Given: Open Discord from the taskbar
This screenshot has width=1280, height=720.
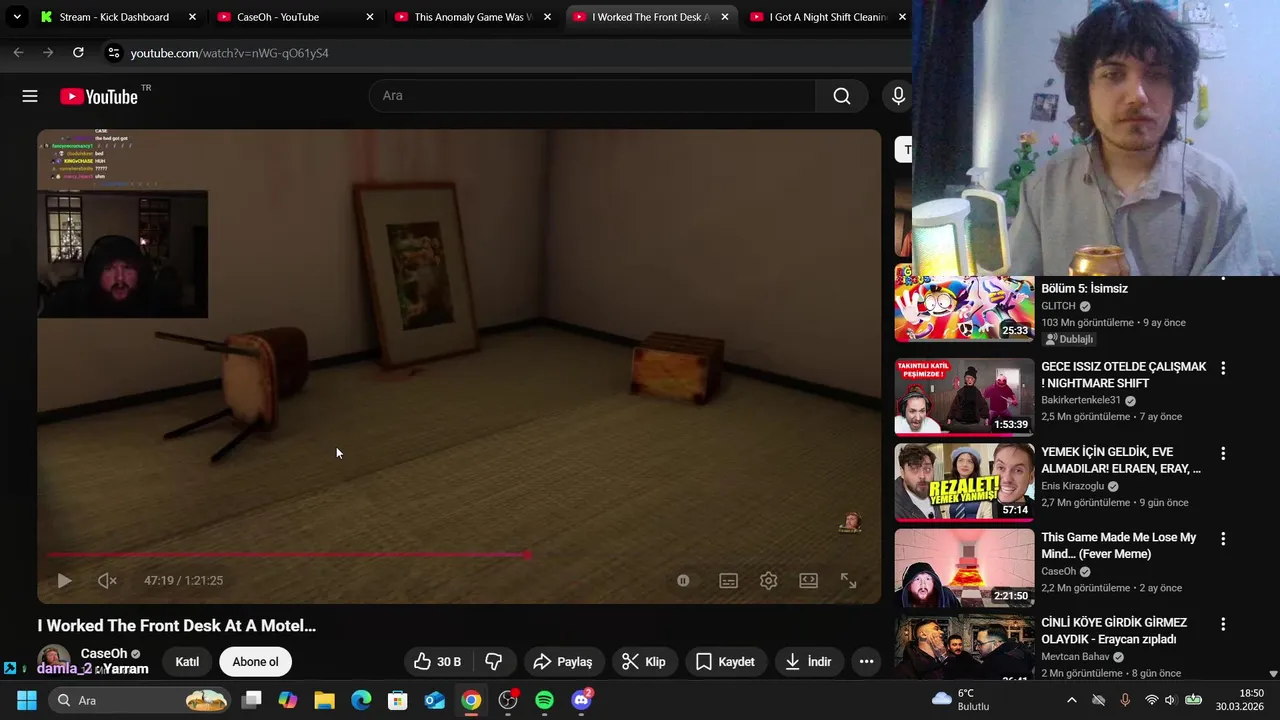Looking at the screenshot, I should coord(581,700).
